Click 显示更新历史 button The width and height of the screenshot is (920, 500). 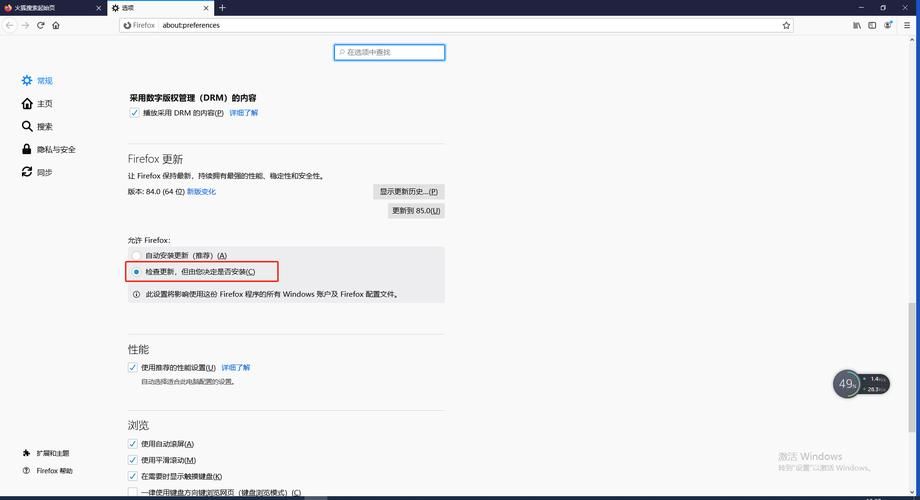click(408, 191)
